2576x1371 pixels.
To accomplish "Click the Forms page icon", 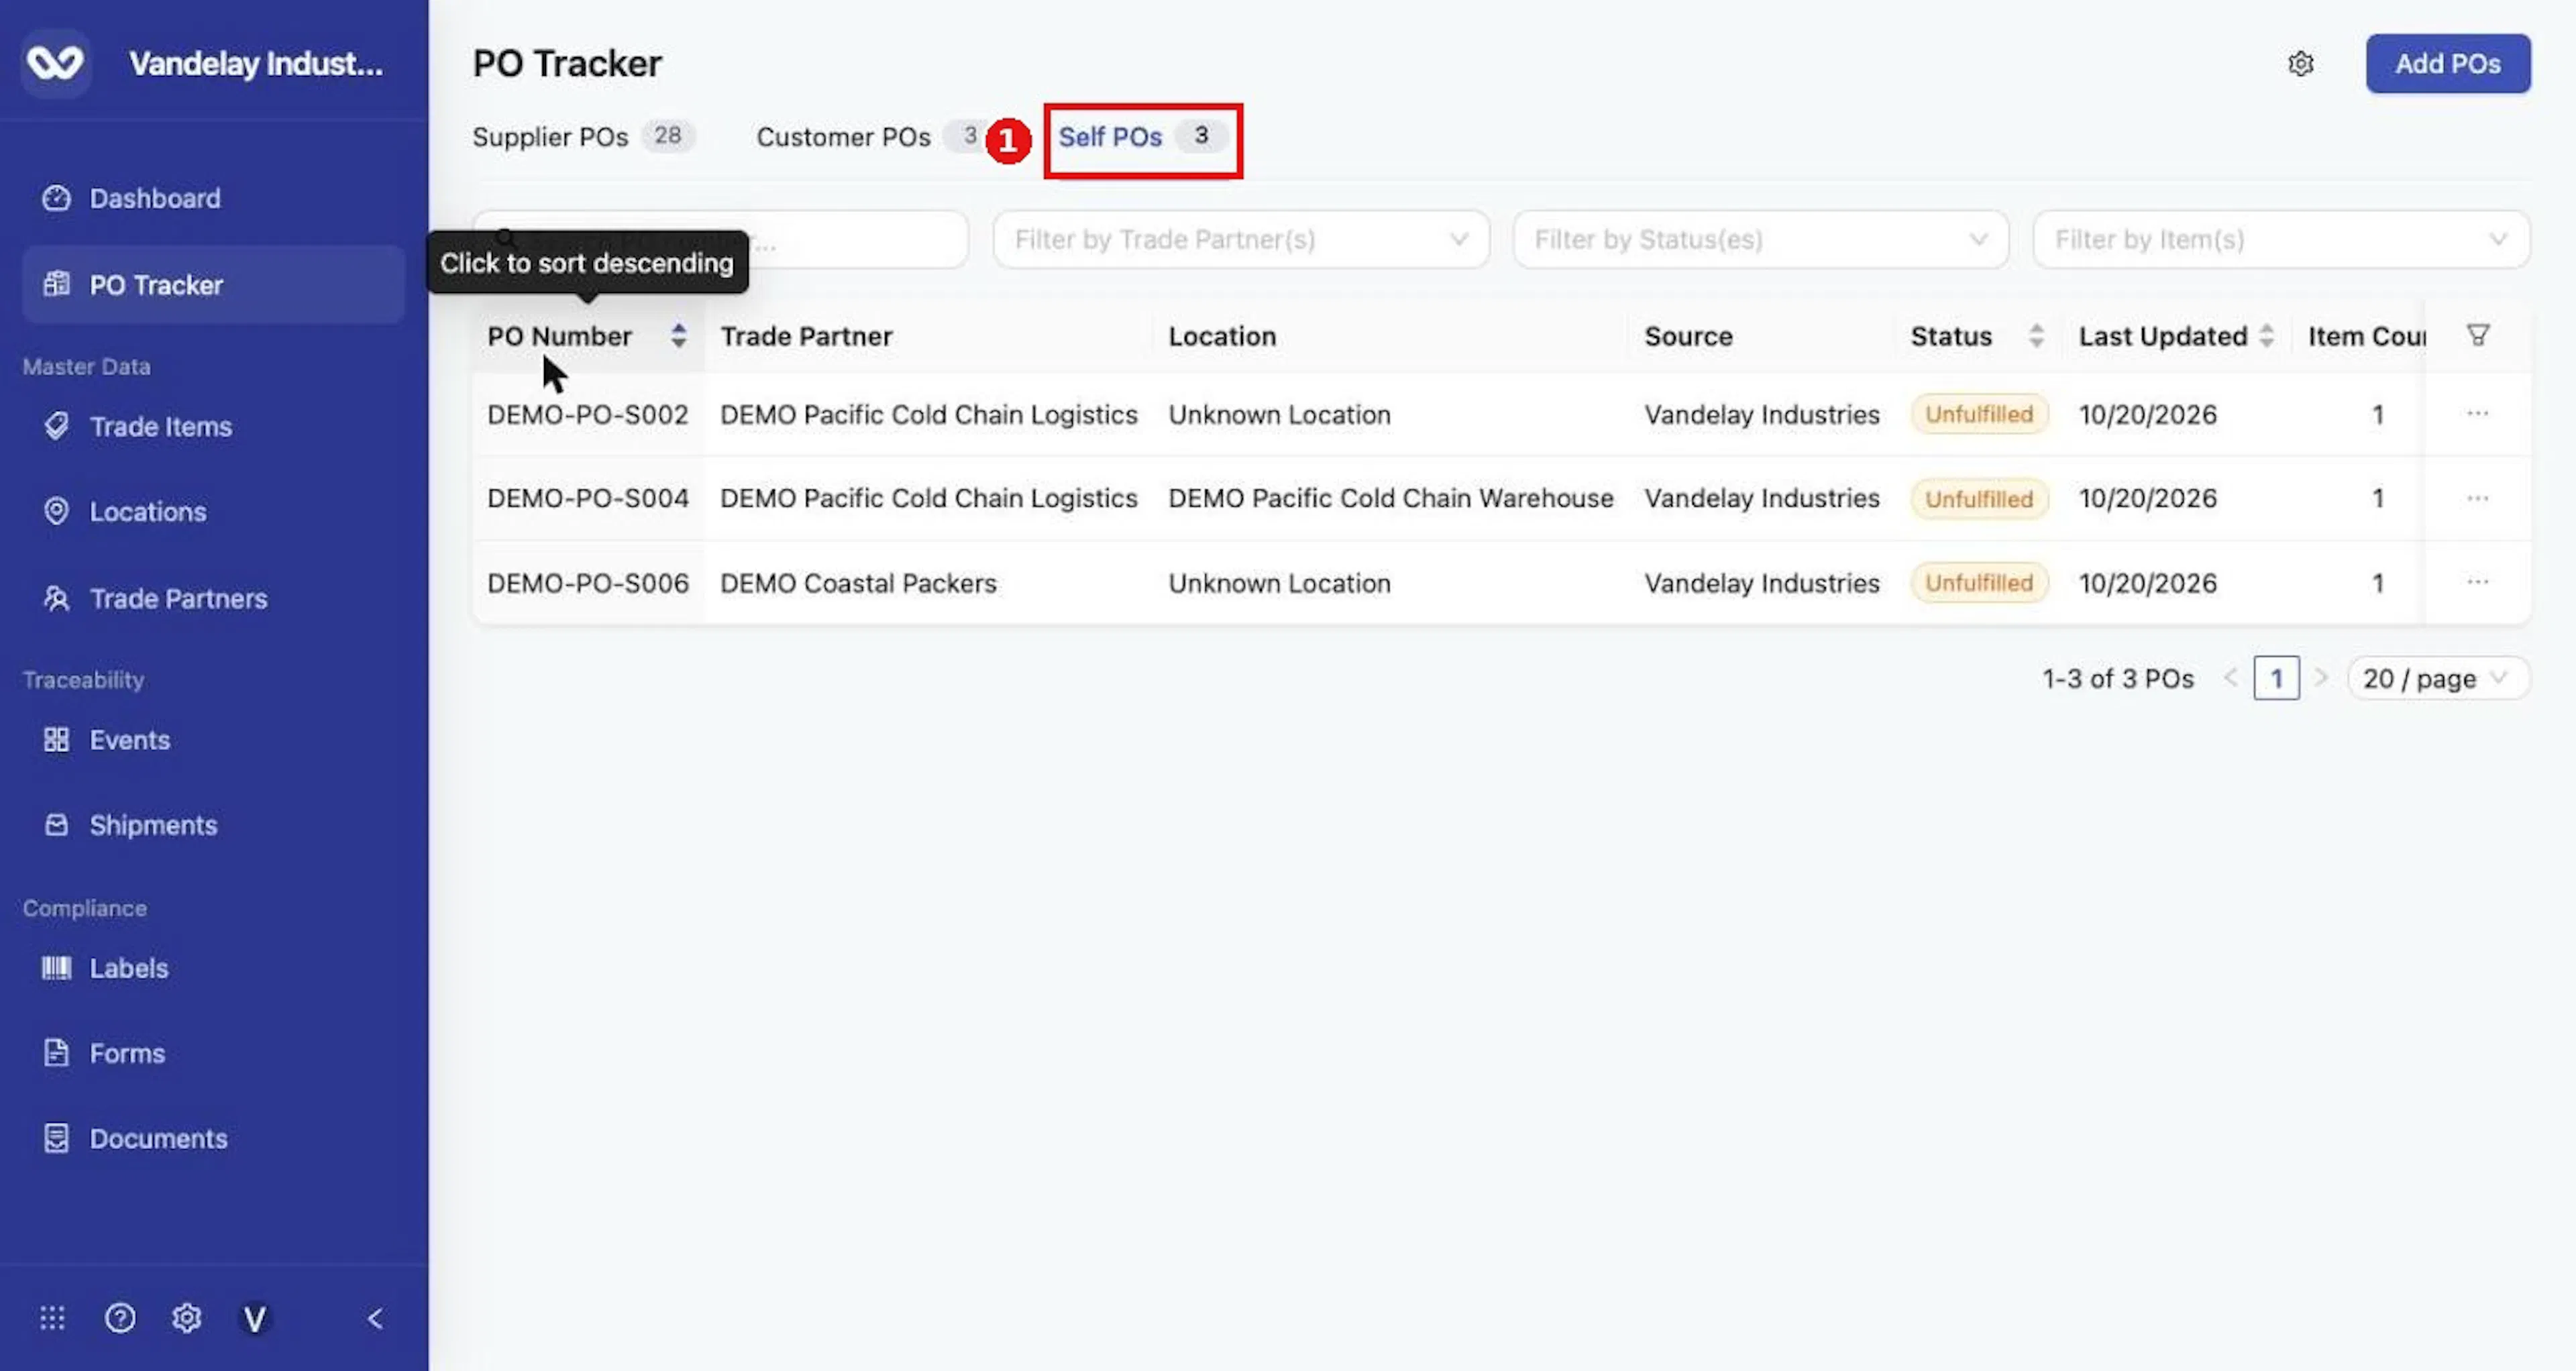I will coord(56,1053).
